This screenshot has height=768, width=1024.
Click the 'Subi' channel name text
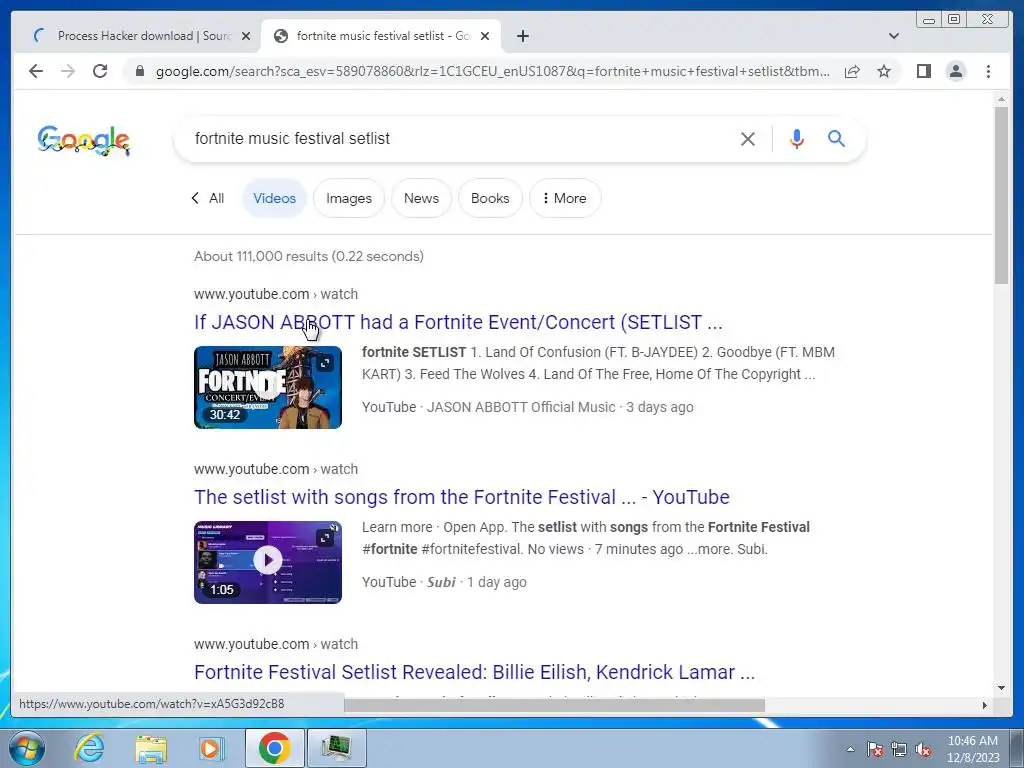(441, 582)
